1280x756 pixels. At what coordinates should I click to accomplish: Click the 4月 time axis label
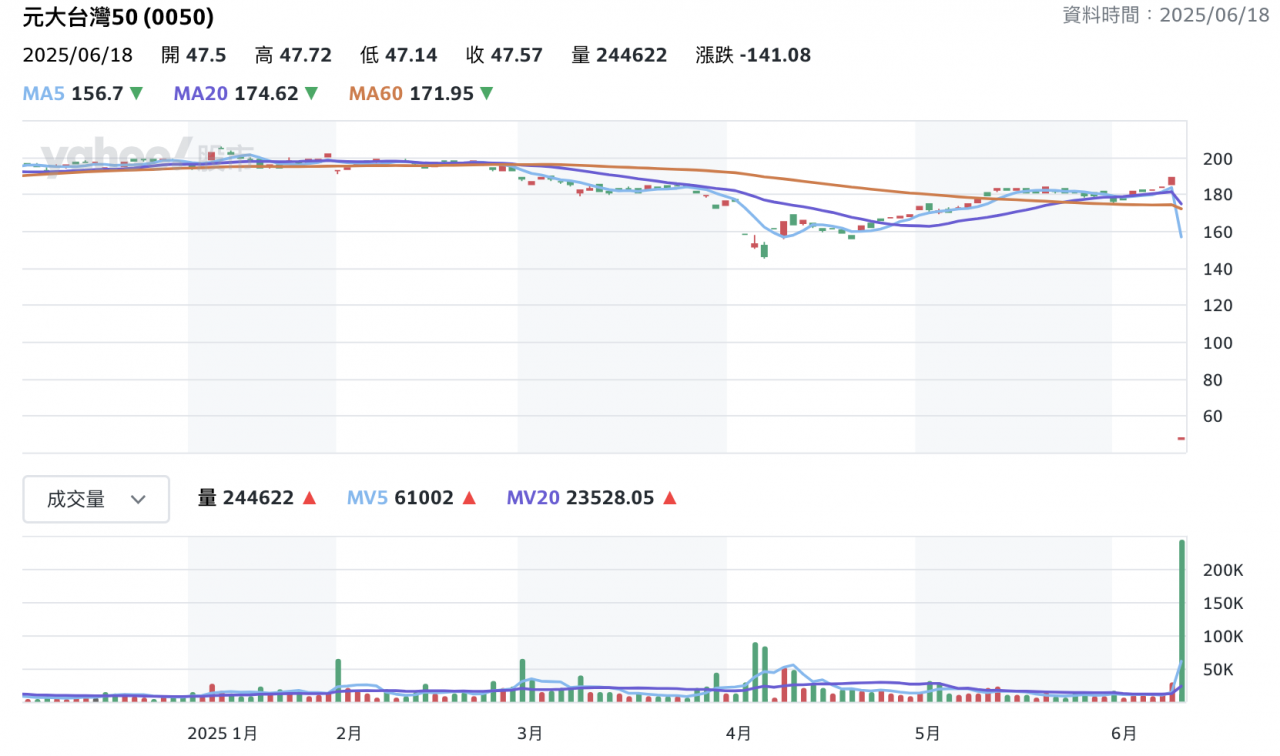739,733
